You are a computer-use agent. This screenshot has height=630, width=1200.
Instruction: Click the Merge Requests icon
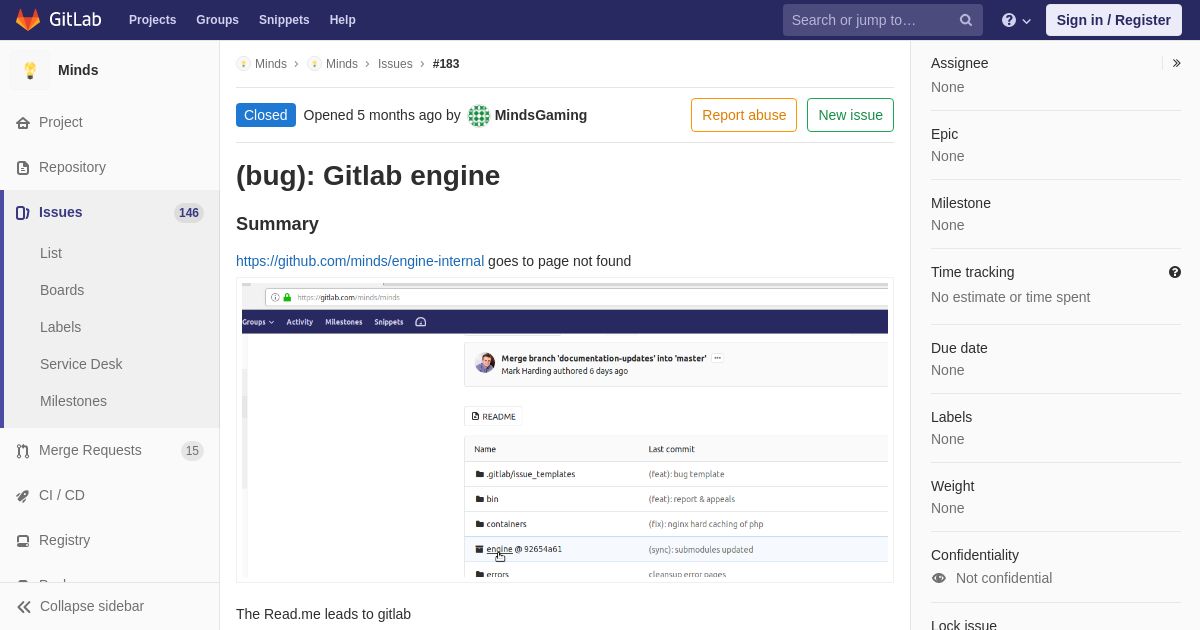[23, 451]
